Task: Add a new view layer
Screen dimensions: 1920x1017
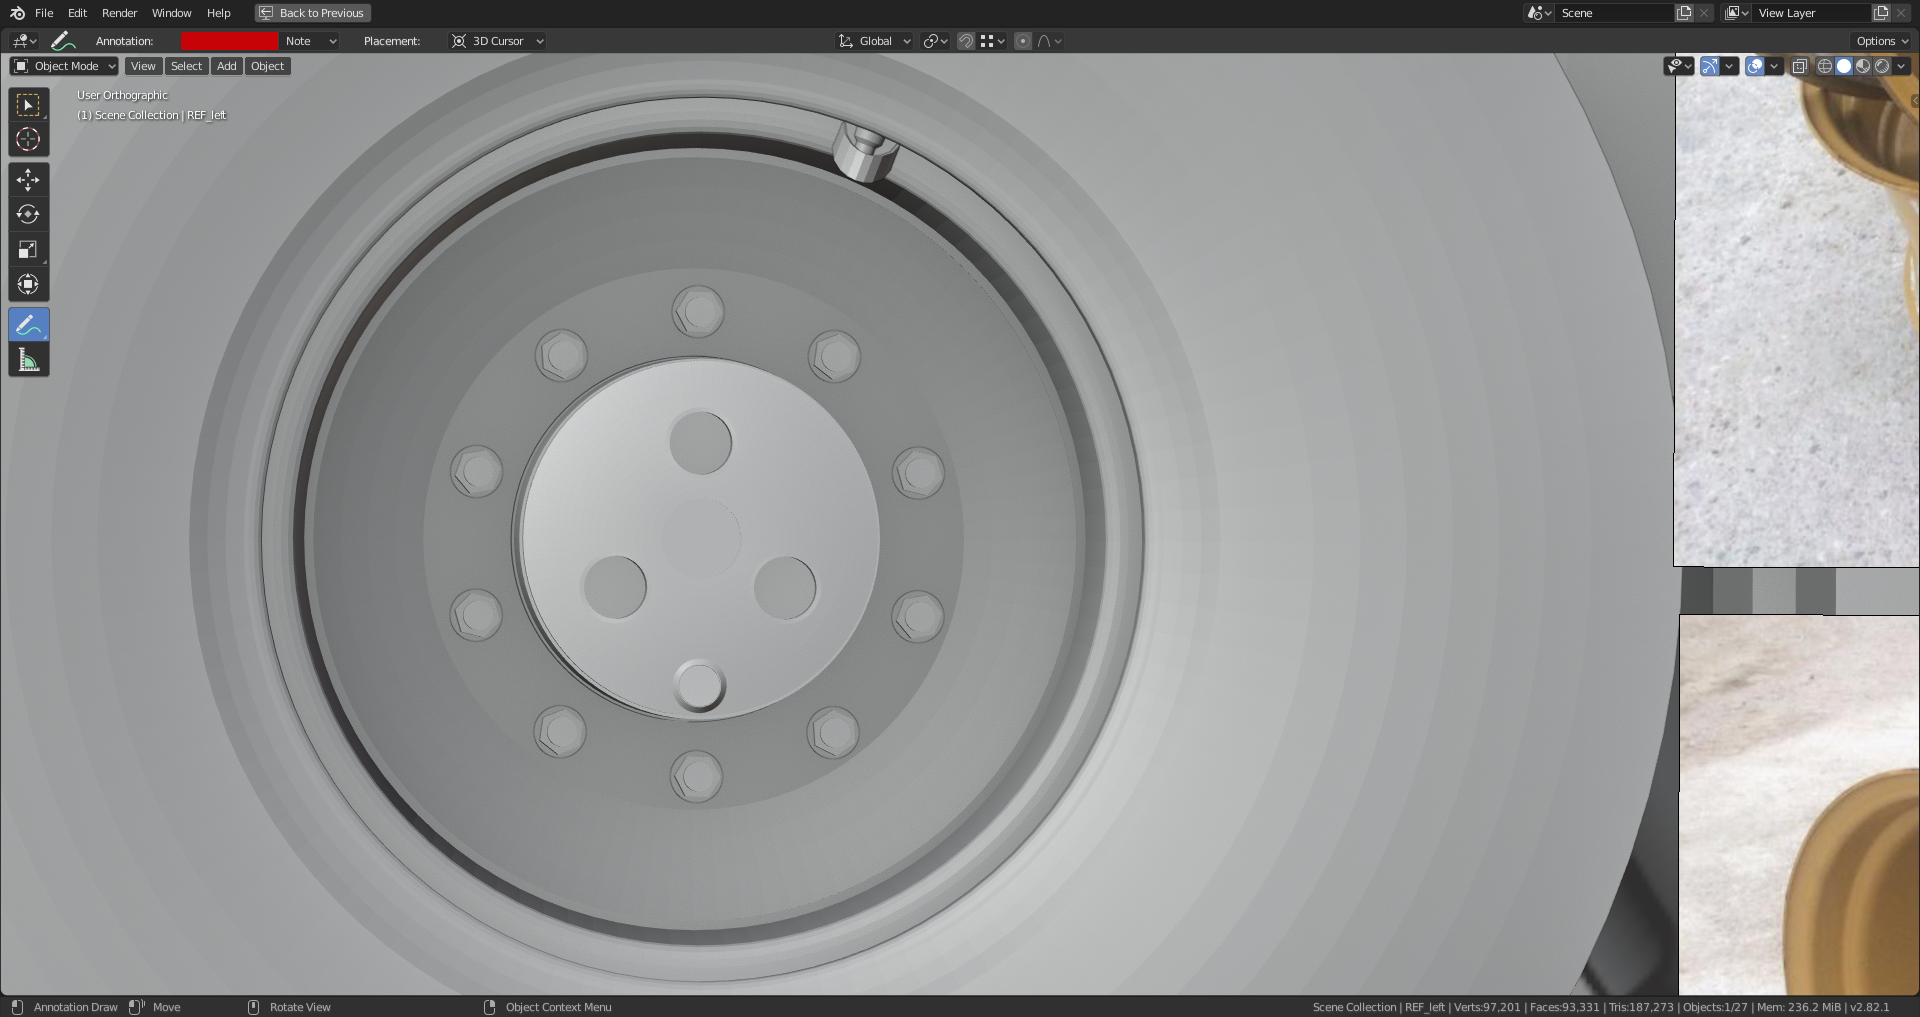Action: [1881, 13]
